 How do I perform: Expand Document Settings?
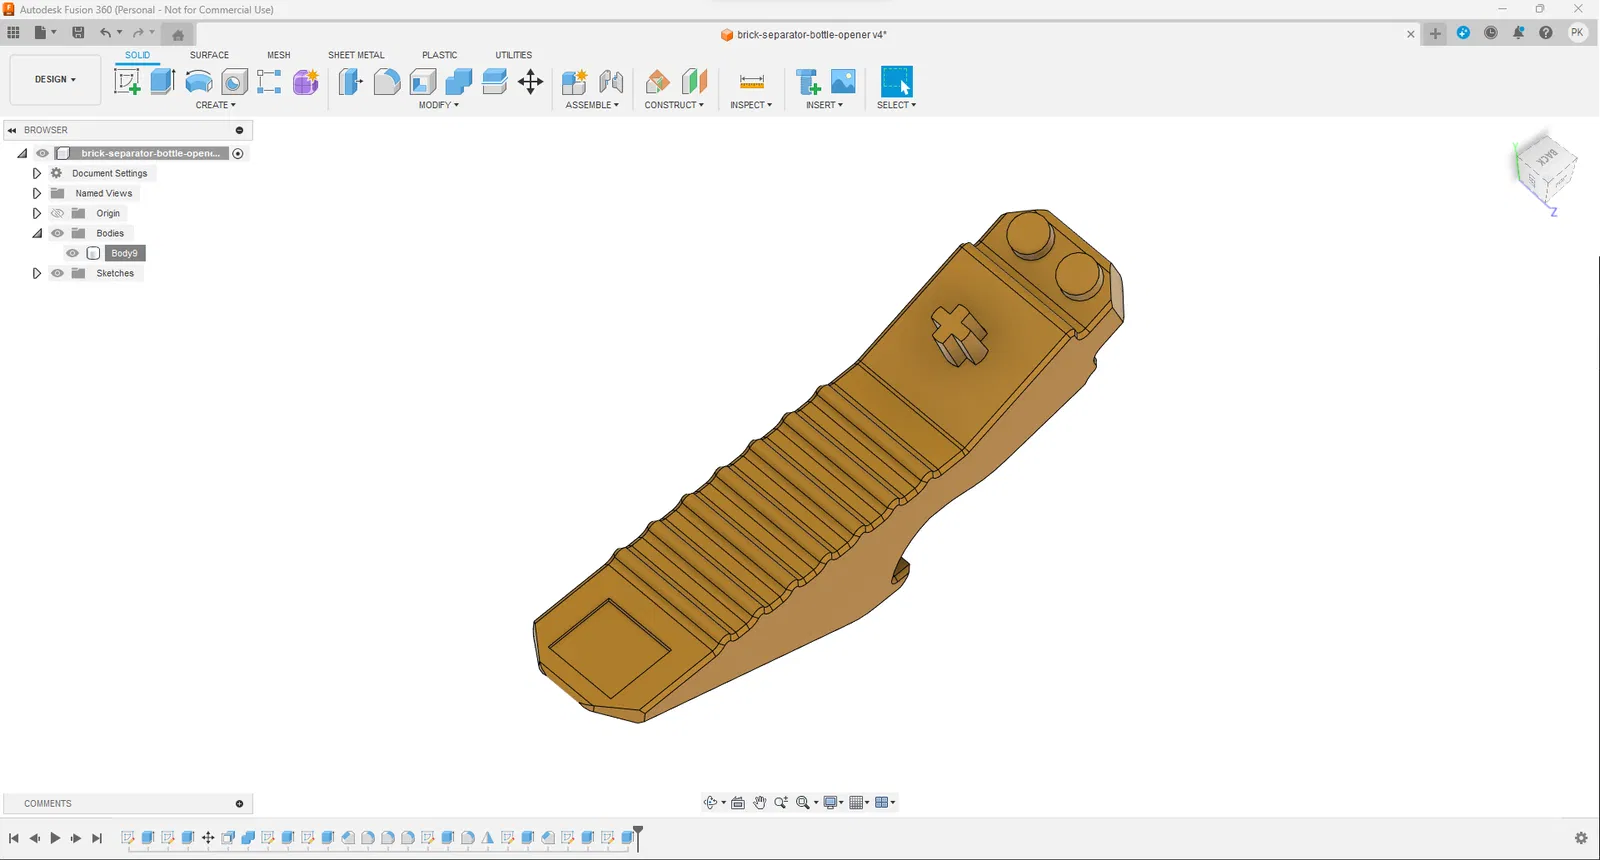[37, 173]
